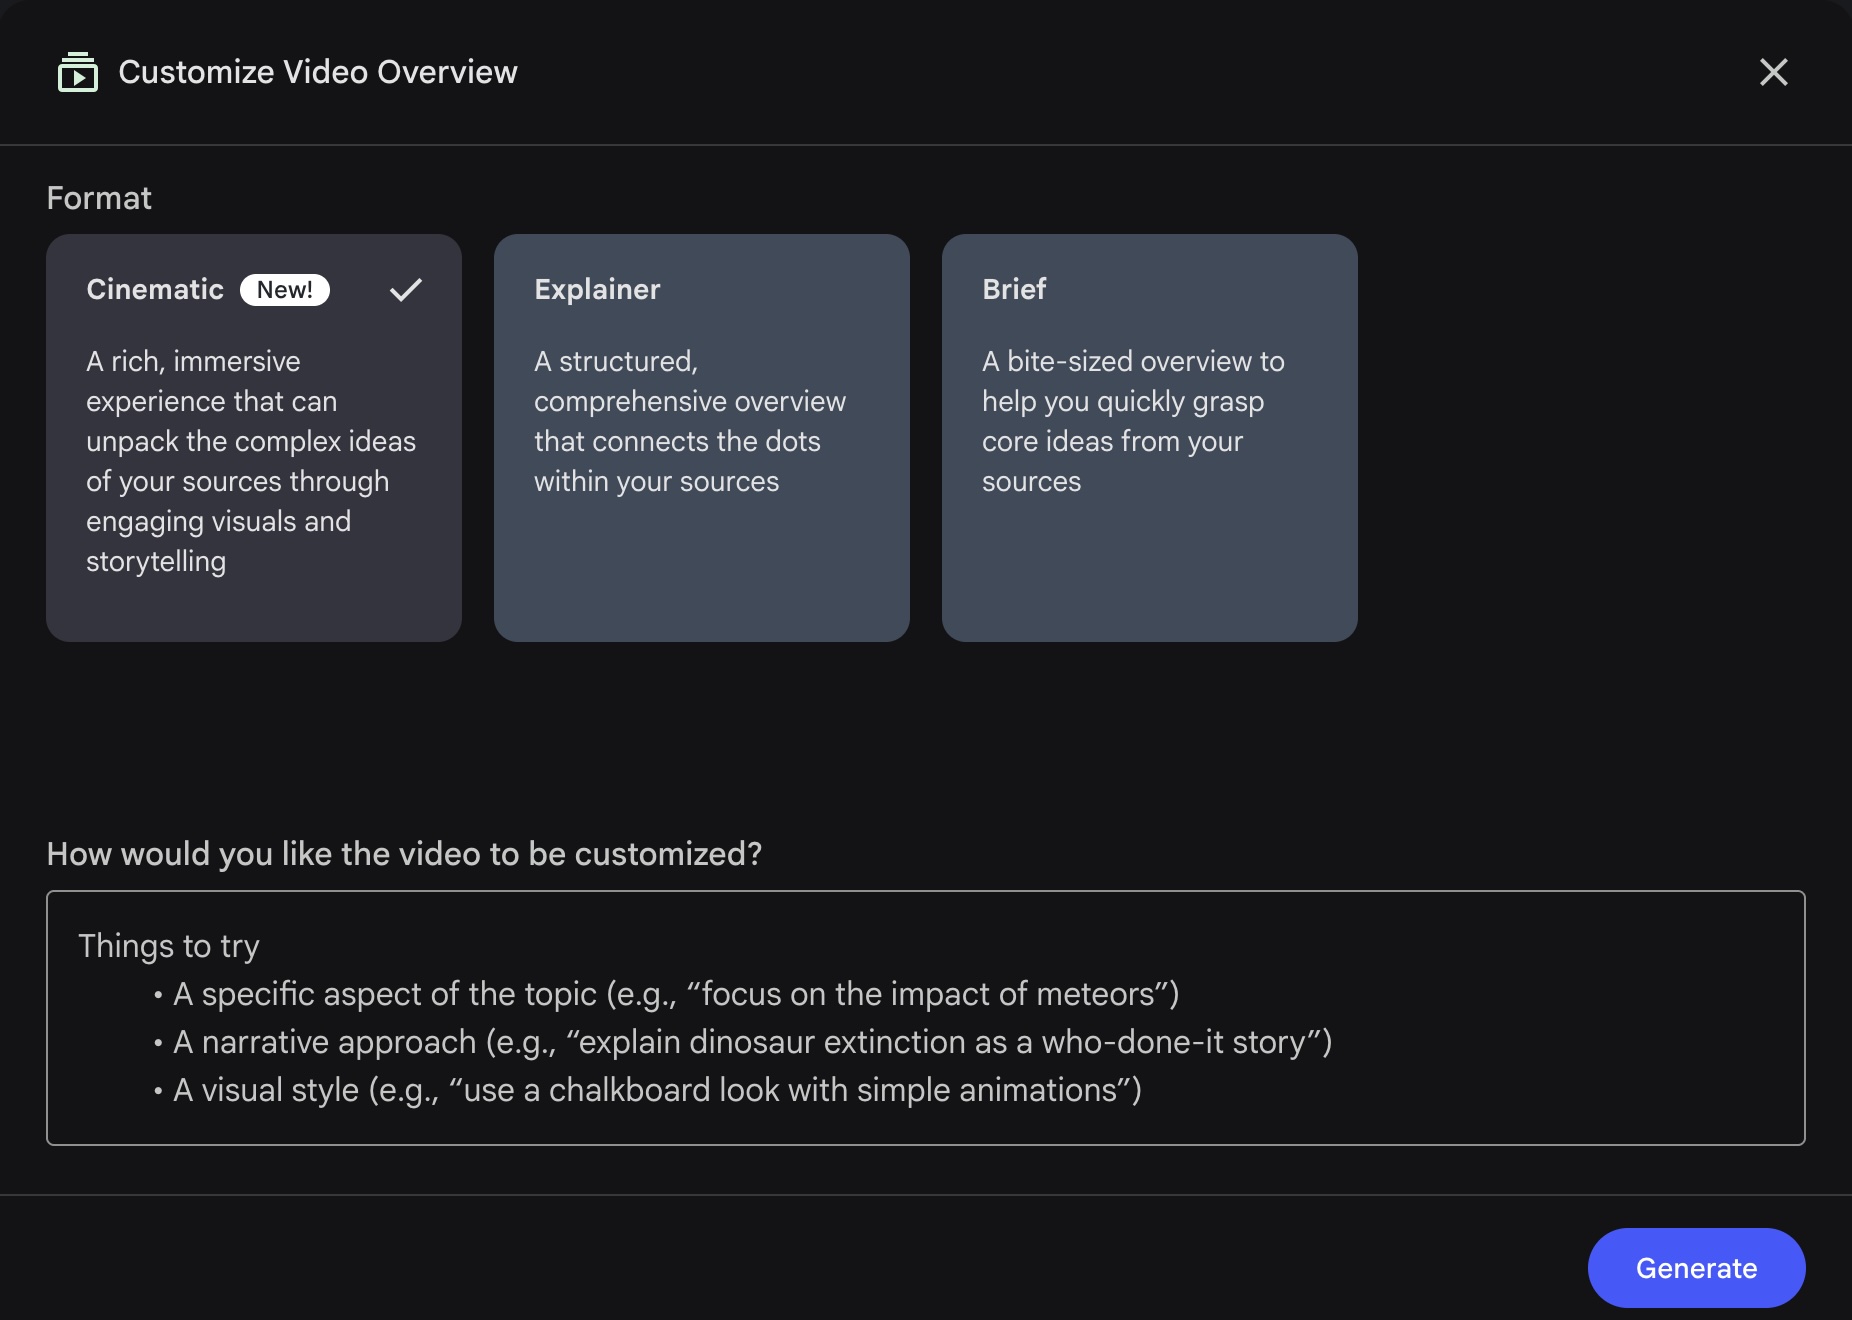This screenshot has width=1852, height=1320.
Task: Click the Format section heading
Action: coord(98,197)
